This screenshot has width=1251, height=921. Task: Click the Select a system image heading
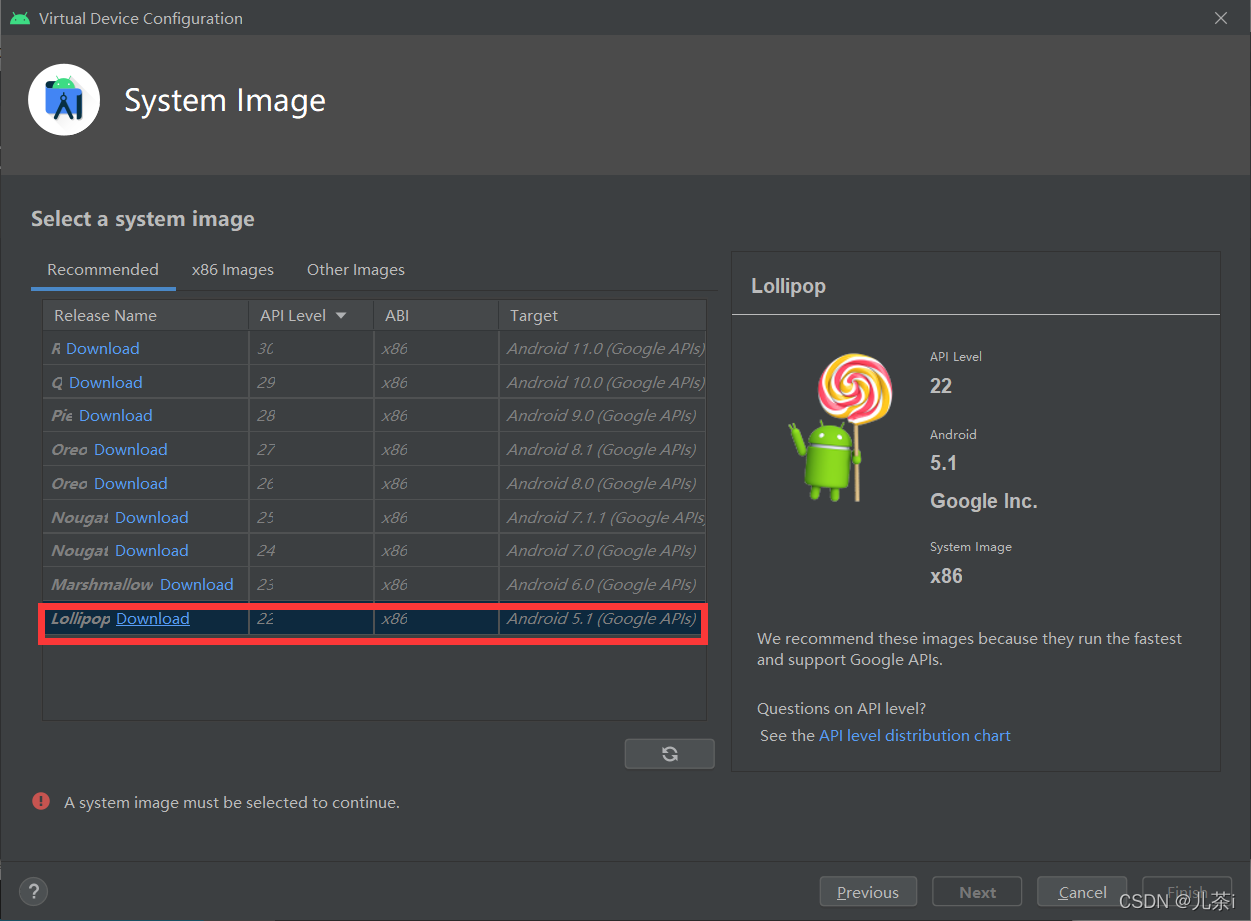pos(143,219)
